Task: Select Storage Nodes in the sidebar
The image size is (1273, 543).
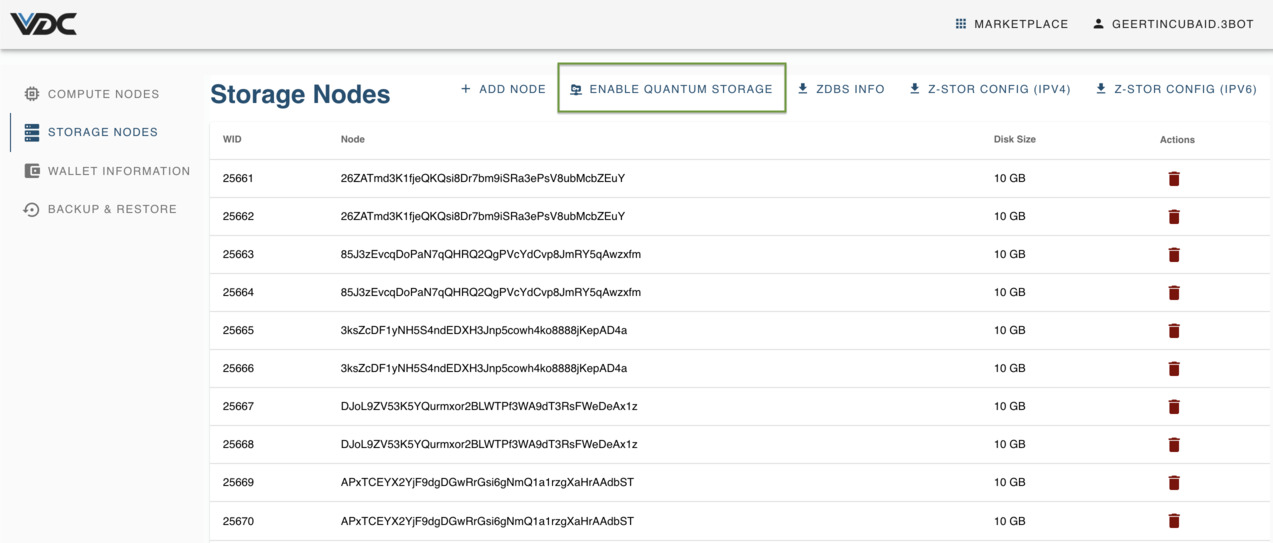Action: (x=91, y=132)
